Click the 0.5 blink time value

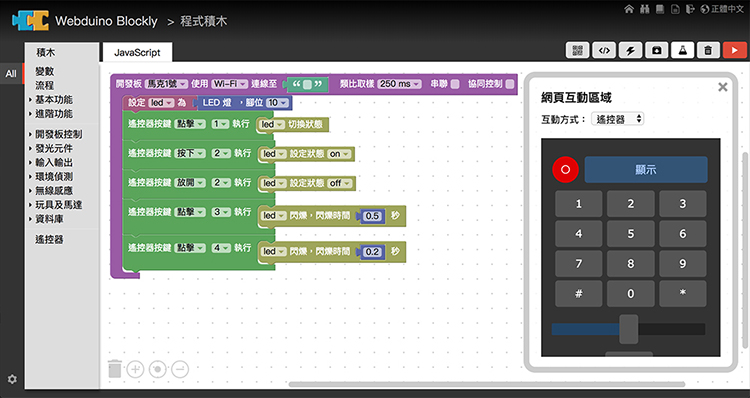372,216
